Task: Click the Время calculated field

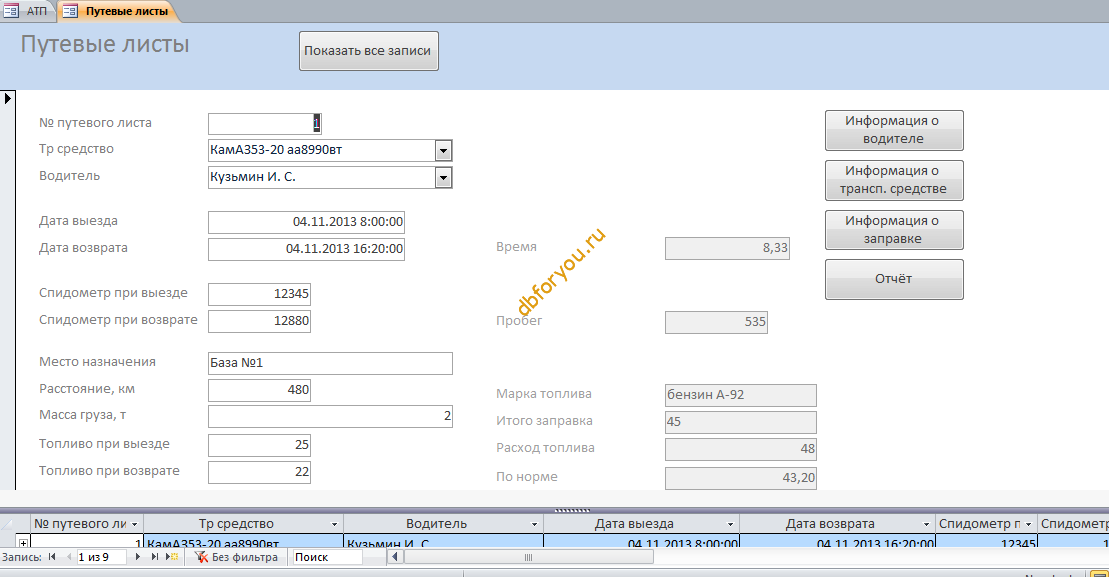Action: [727, 248]
